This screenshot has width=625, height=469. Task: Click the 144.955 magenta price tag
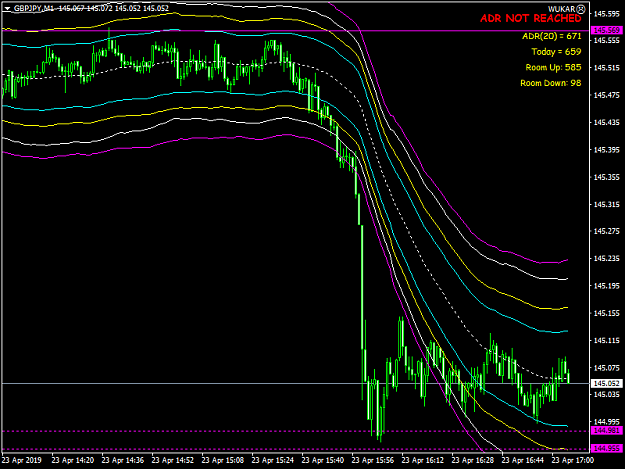click(x=606, y=449)
